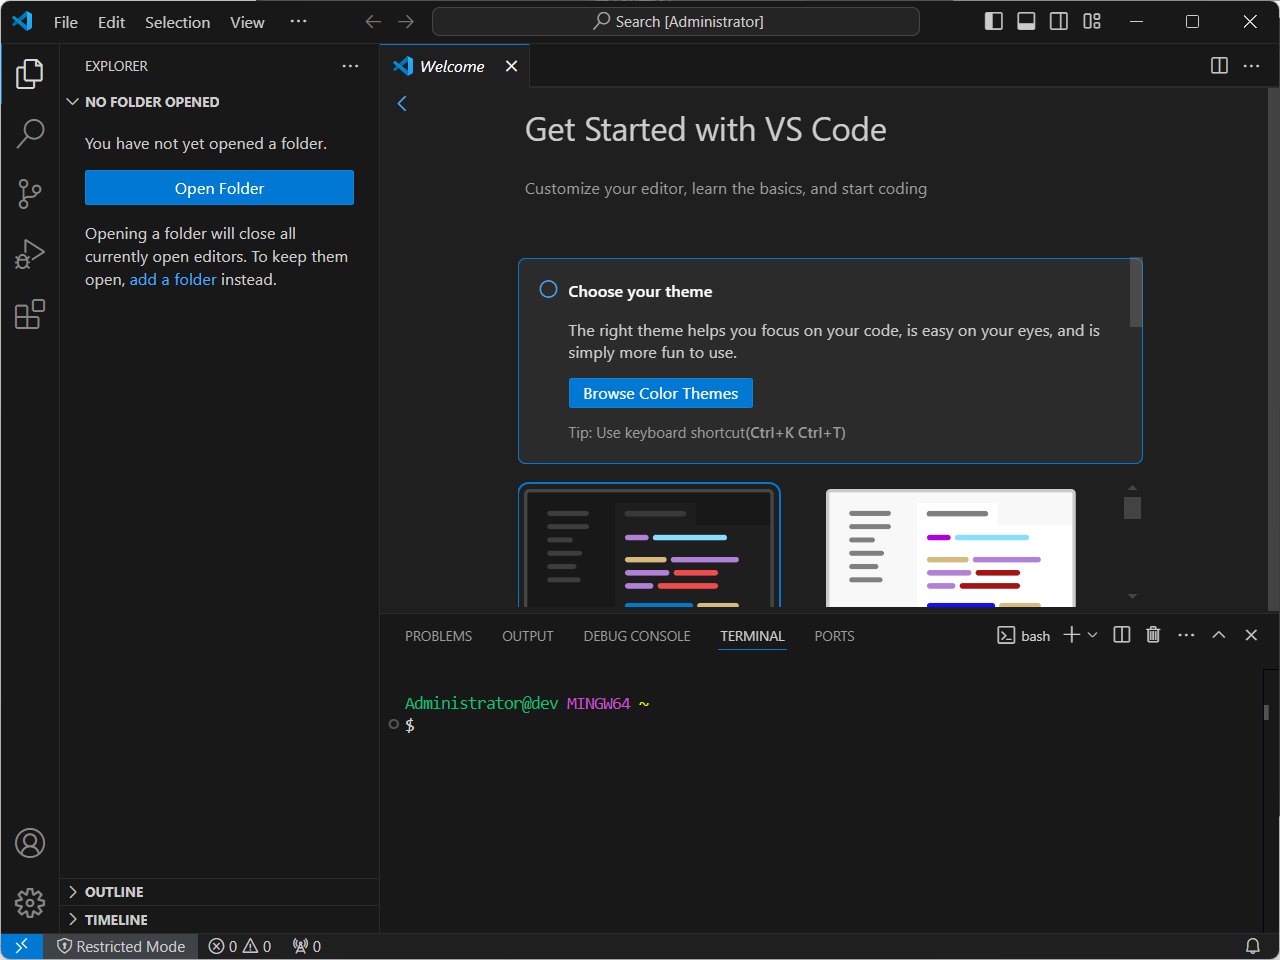Open the launch profile dropdown arrow
This screenshot has height=960, width=1280.
(x=1092, y=635)
